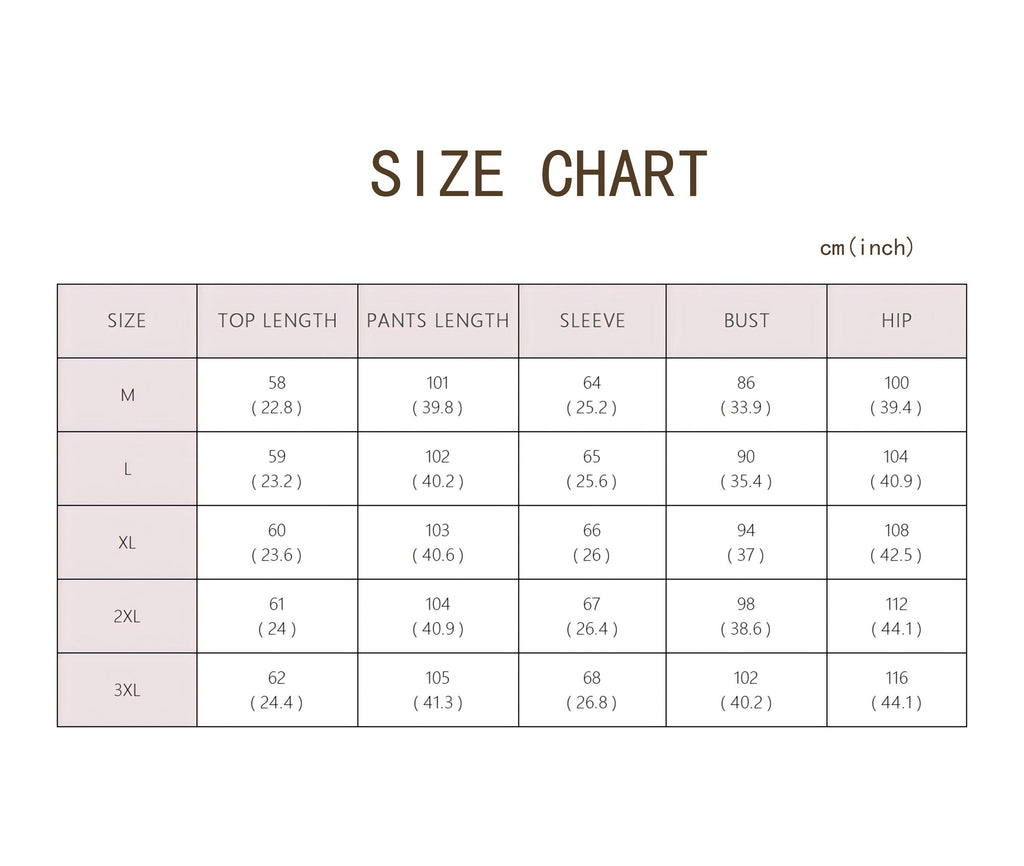The width and height of the screenshot is (1024, 866).
Task: Select the SLEEVE column header
Action: point(592,321)
